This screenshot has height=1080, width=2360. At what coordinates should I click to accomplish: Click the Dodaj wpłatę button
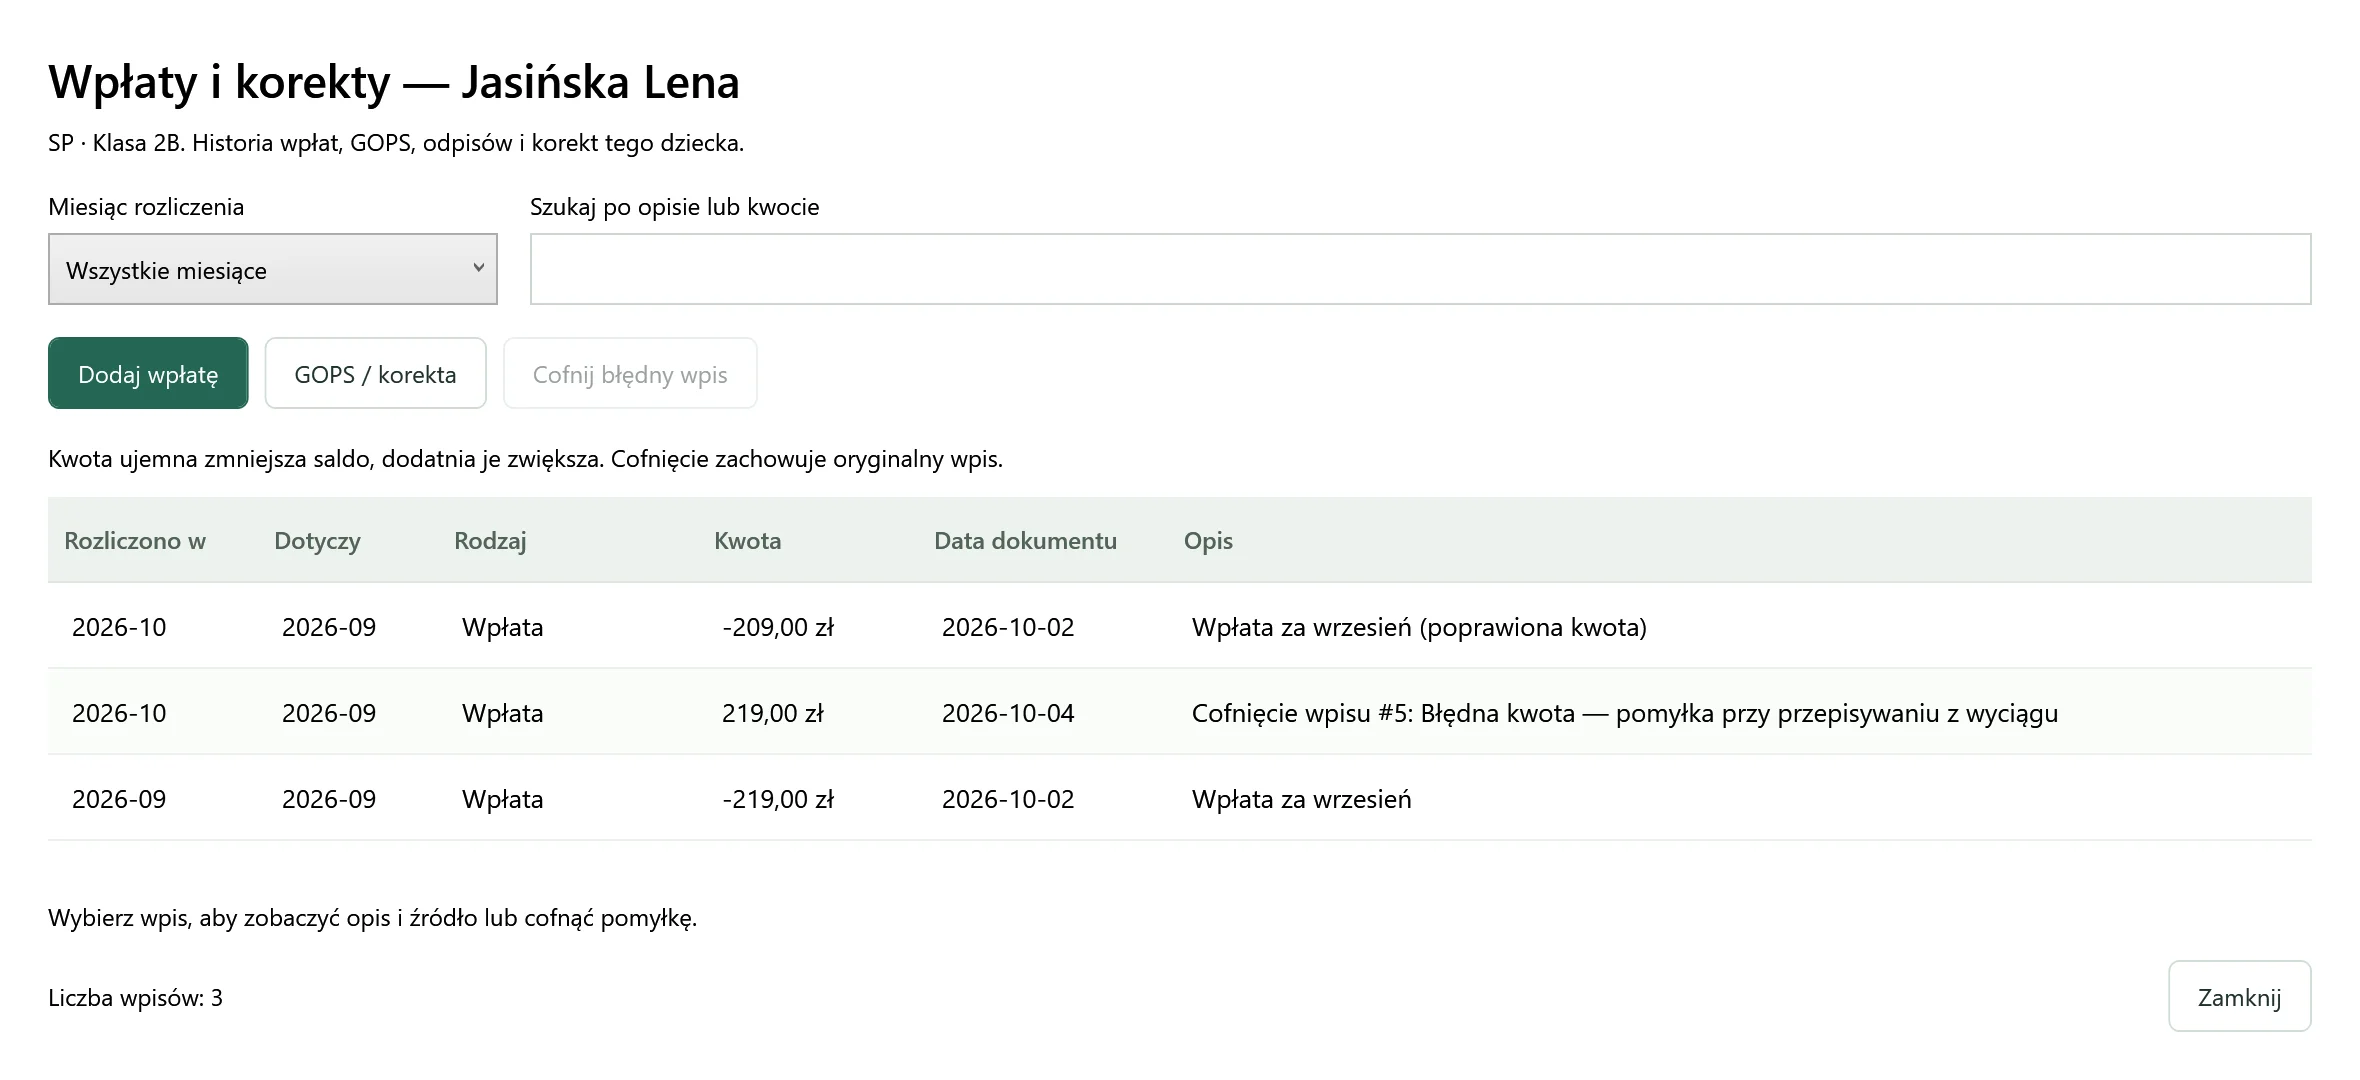click(148, 373)
